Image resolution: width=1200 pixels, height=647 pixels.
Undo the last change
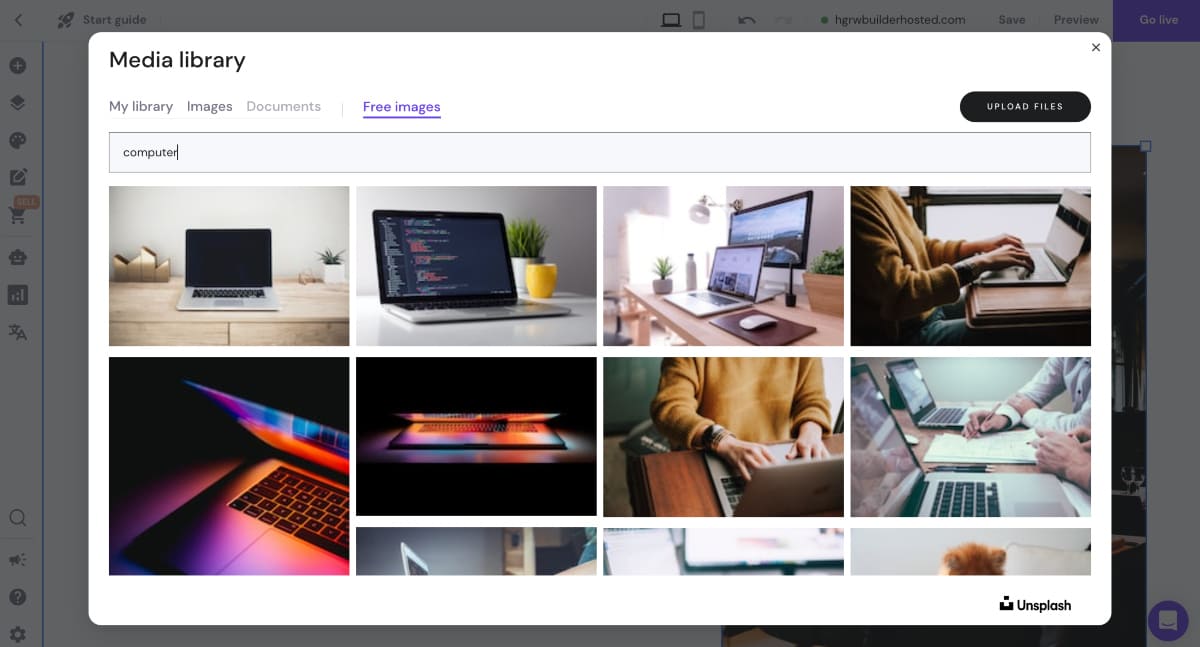[747, 20]
